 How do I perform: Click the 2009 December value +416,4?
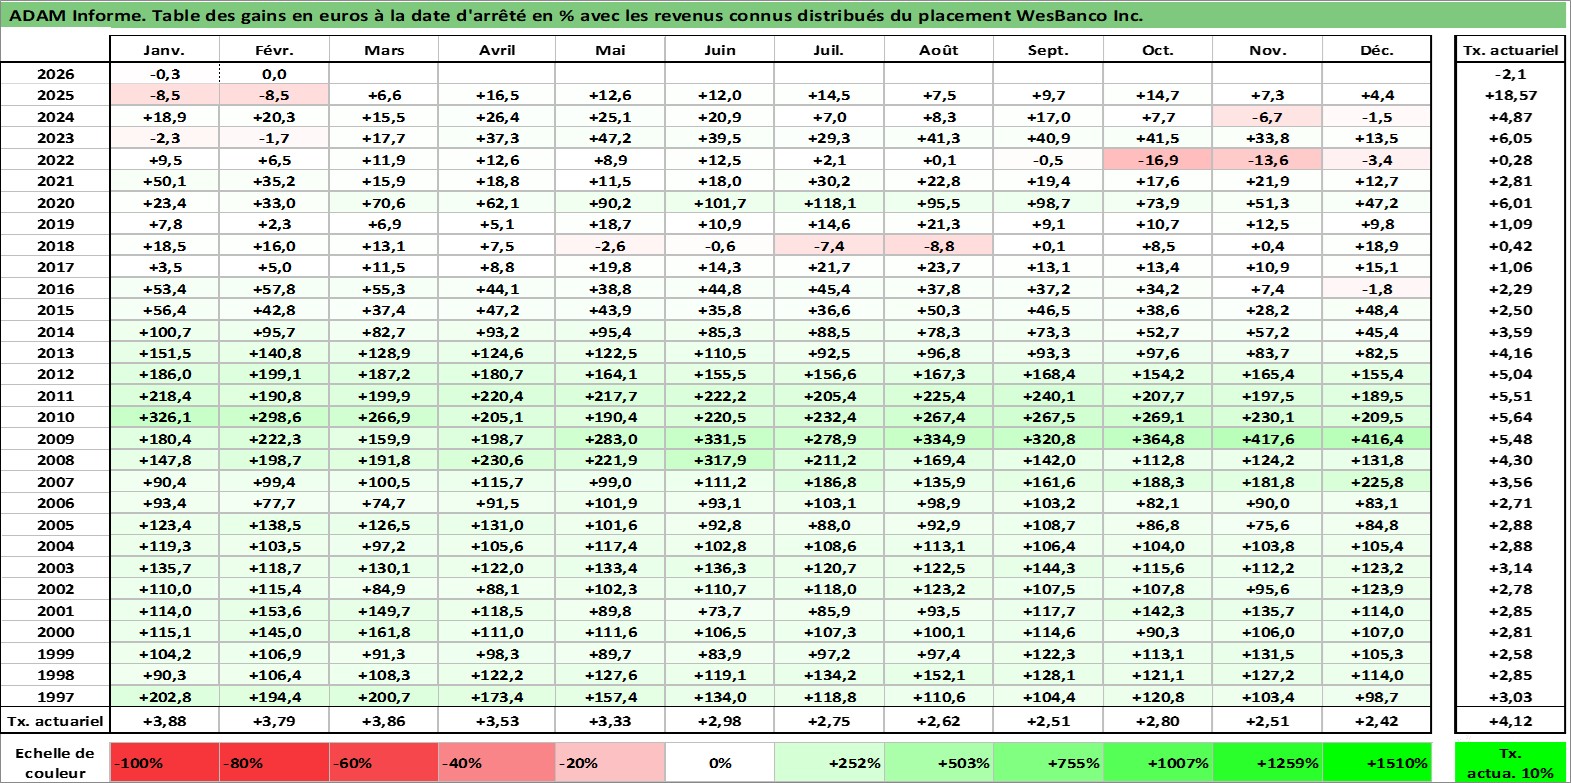pyautogui.click(x=1377, y=439)
